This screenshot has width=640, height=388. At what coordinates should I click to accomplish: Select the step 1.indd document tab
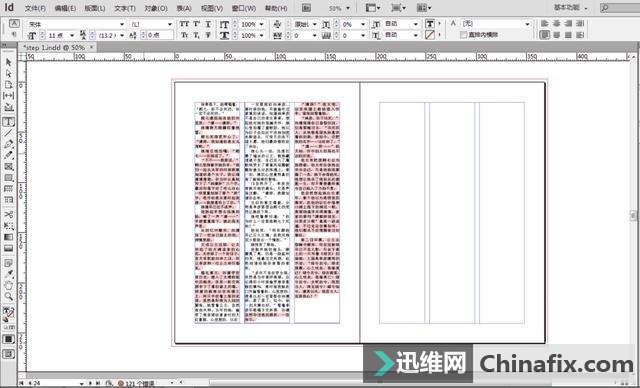(x=54, y=47)
